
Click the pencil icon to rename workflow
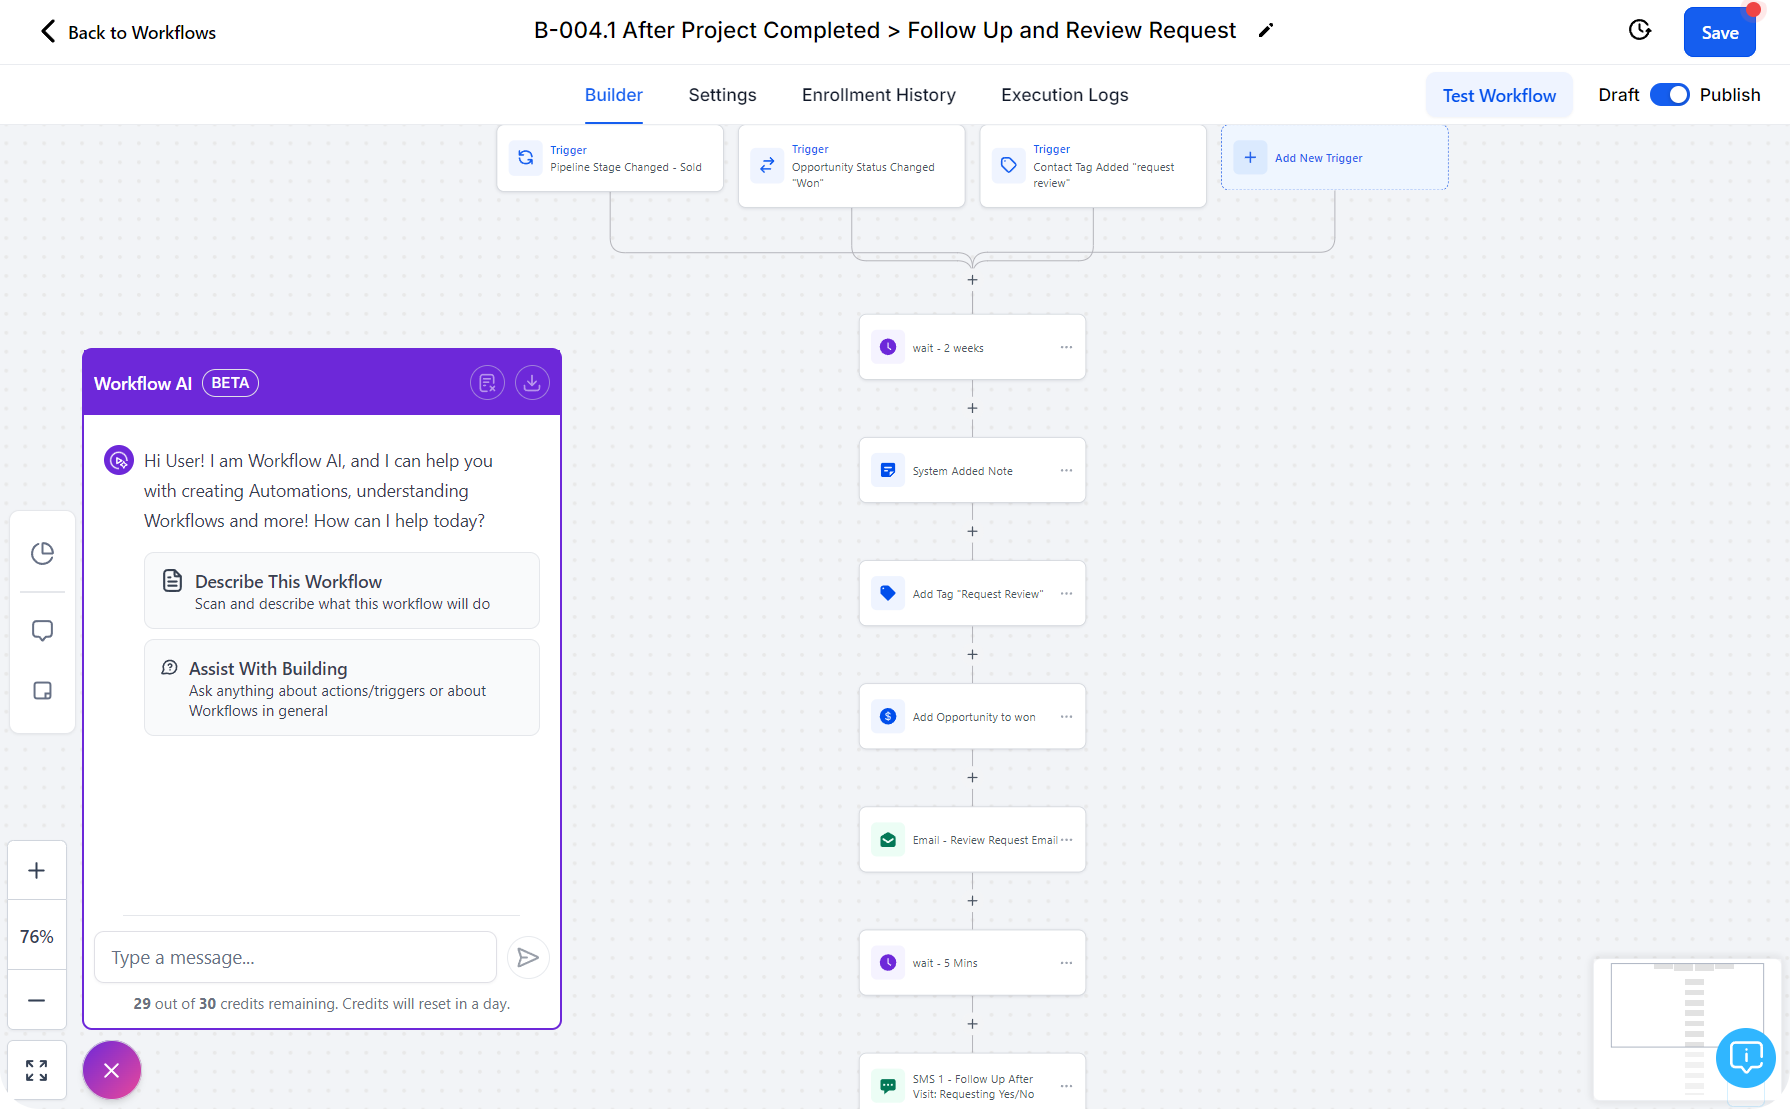click(x=1266, y=31)
